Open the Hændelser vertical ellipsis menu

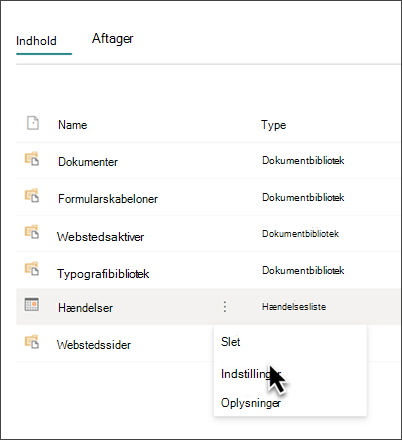(x=225, y=307)
